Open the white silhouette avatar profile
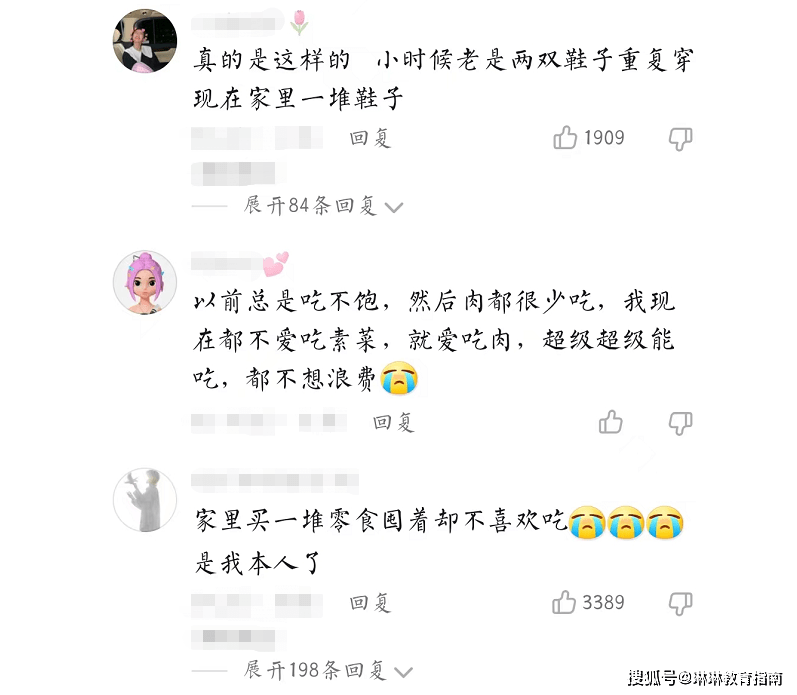Viewport: 797px width, 695px height. point(145,500)
